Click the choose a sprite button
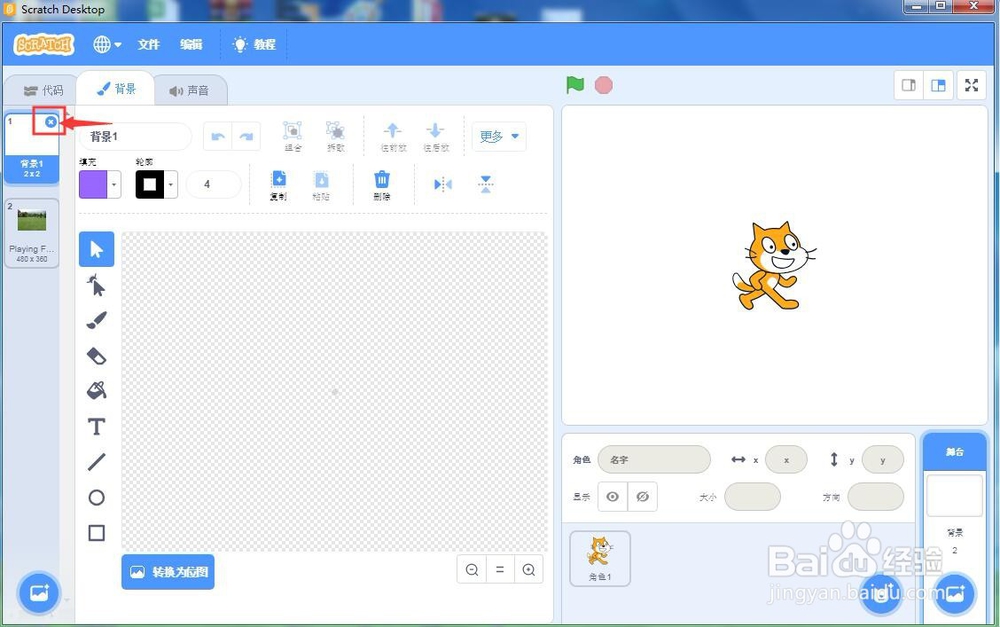Viewport: 1000px width, 627px height. [881, 594]
